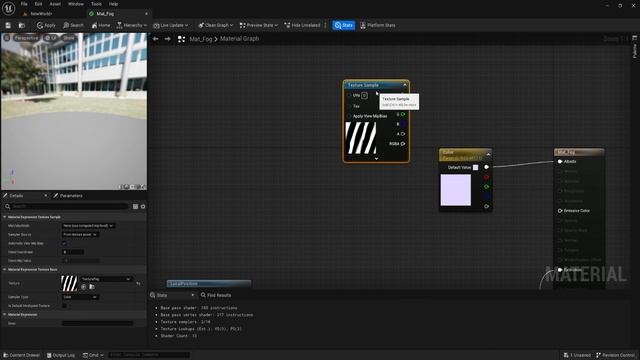Collapse the Texture Sample node

pos(405,85)
